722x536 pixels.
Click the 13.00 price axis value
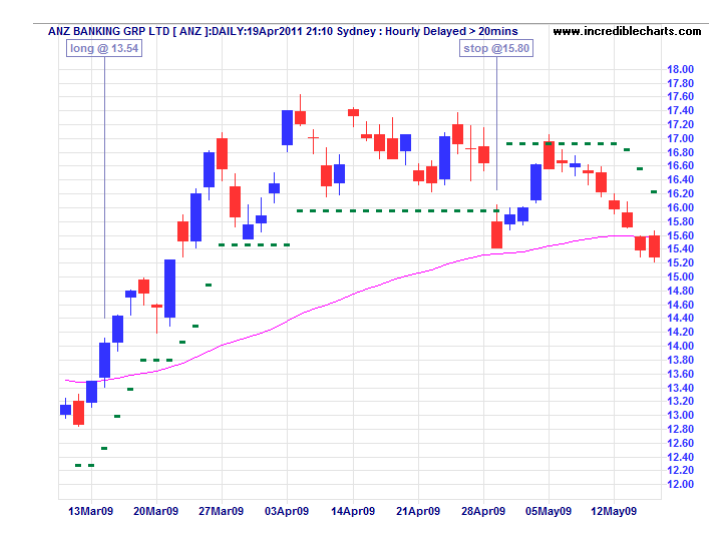[680, 415]
